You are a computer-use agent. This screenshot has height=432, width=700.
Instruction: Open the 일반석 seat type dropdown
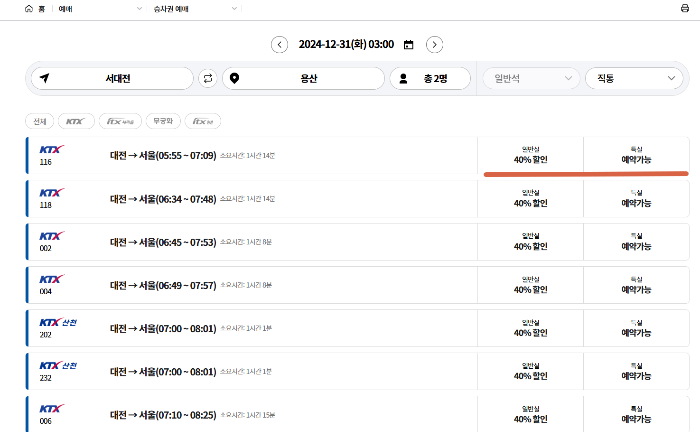tap(531, 79)
